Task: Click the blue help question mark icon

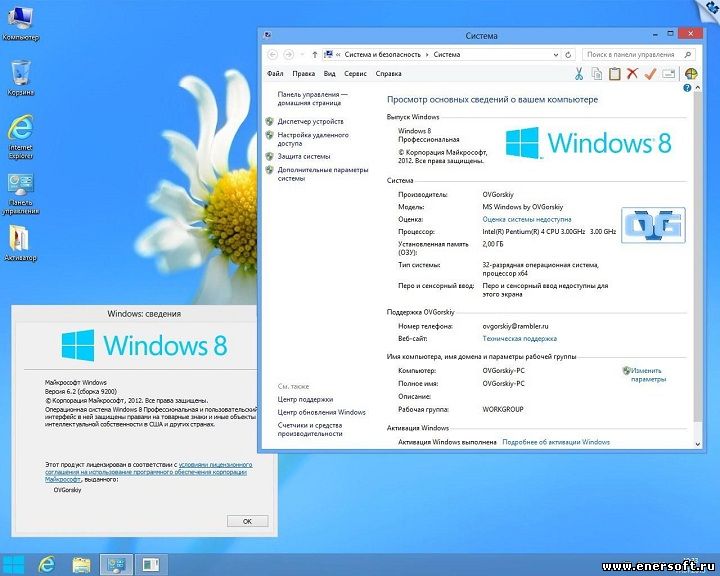Action: click(687, 88)
